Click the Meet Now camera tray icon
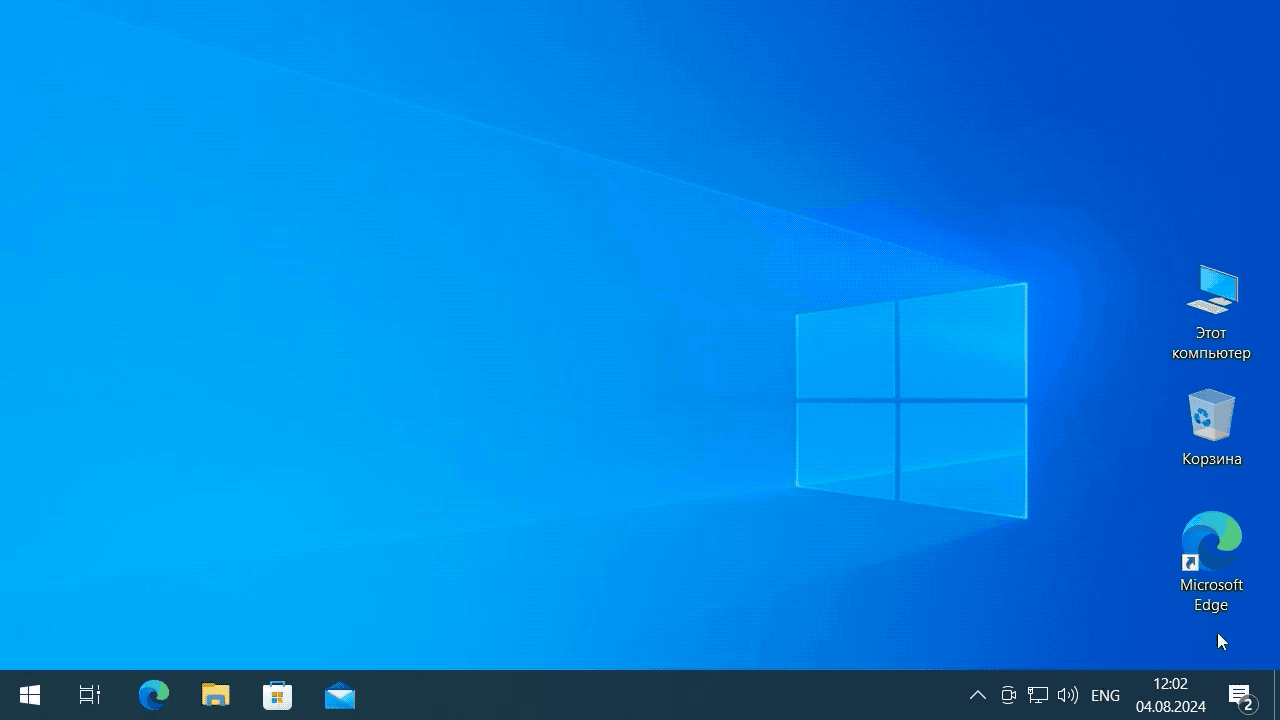Screen dimensions: 1280x720 click(x=1008, y=695)
